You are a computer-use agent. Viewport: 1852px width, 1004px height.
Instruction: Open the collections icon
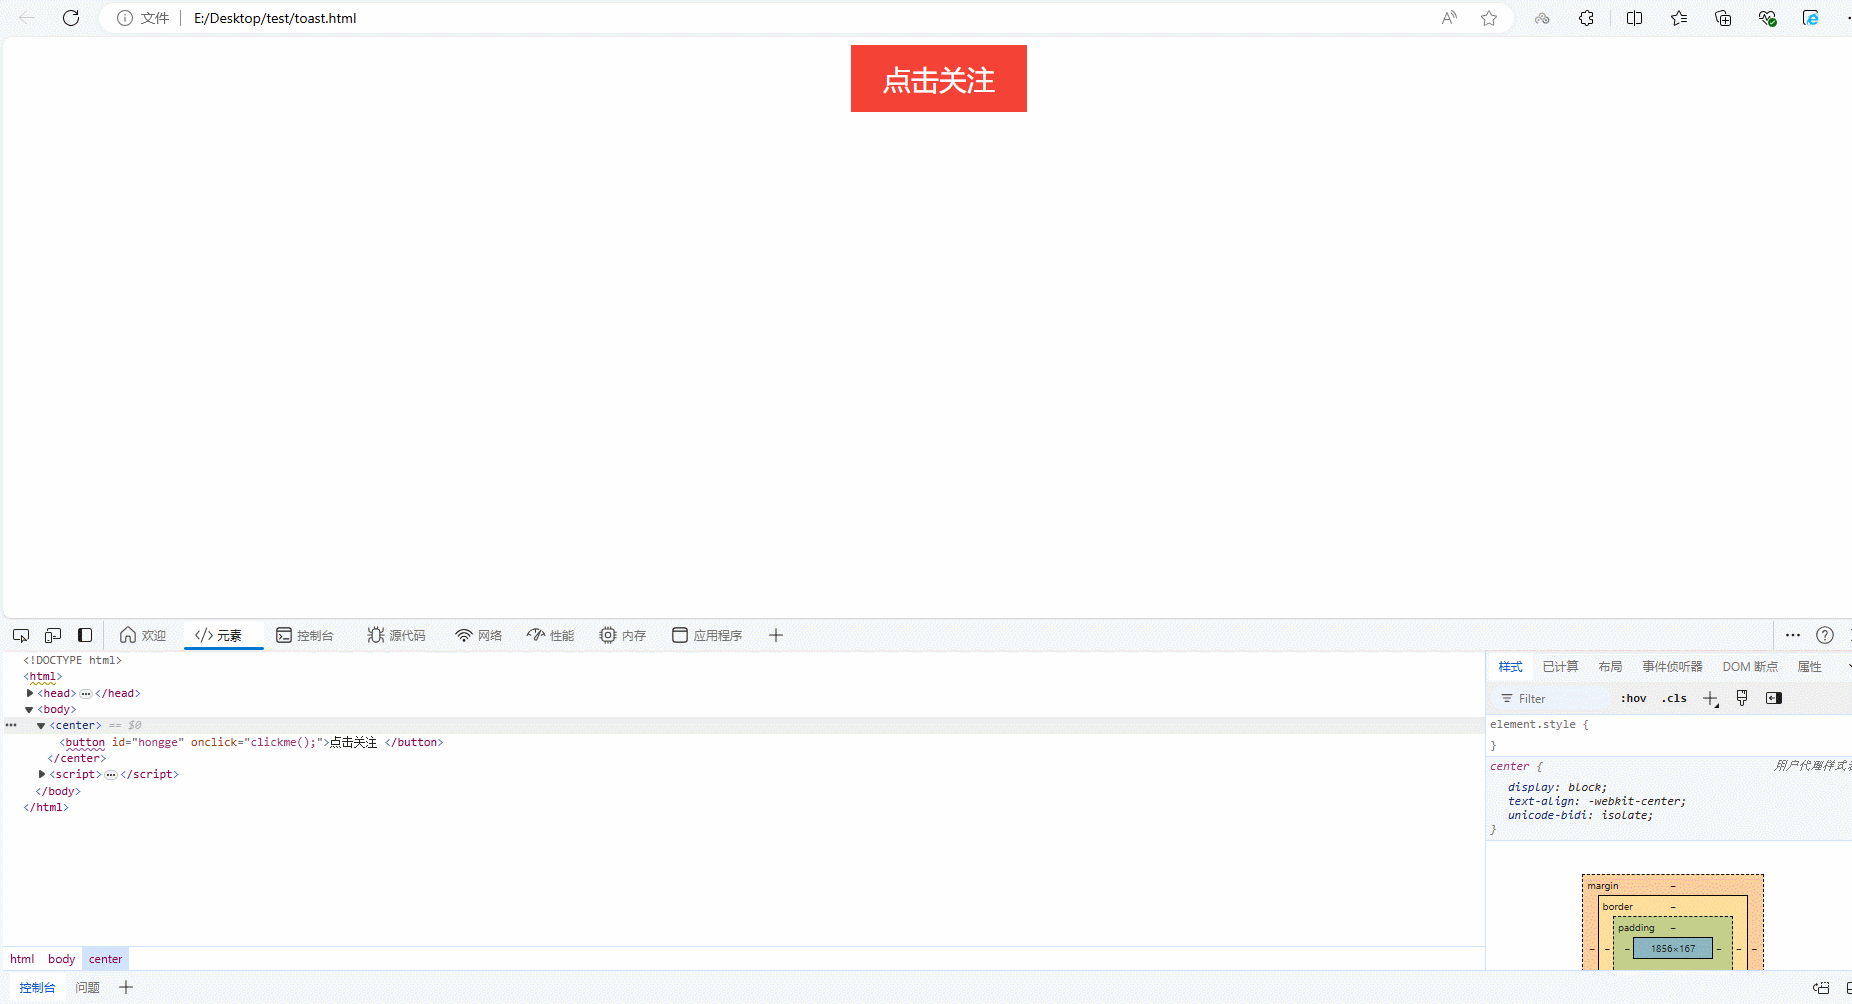(1723, 18)
